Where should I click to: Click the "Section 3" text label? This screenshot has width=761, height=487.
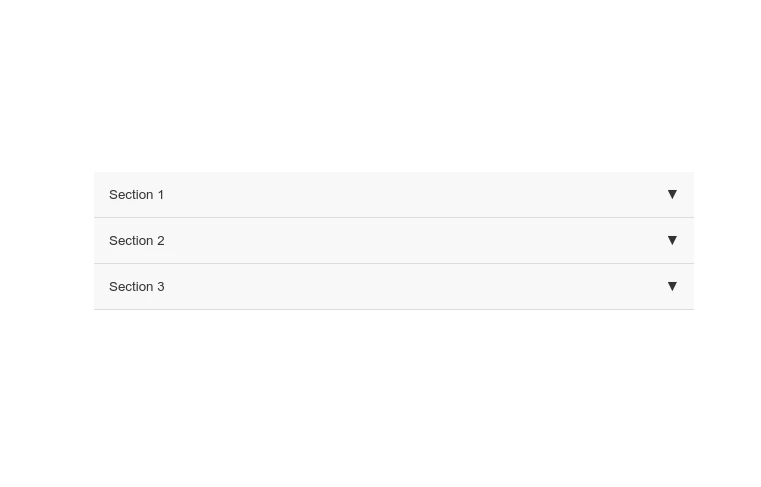tap(137, 286)
